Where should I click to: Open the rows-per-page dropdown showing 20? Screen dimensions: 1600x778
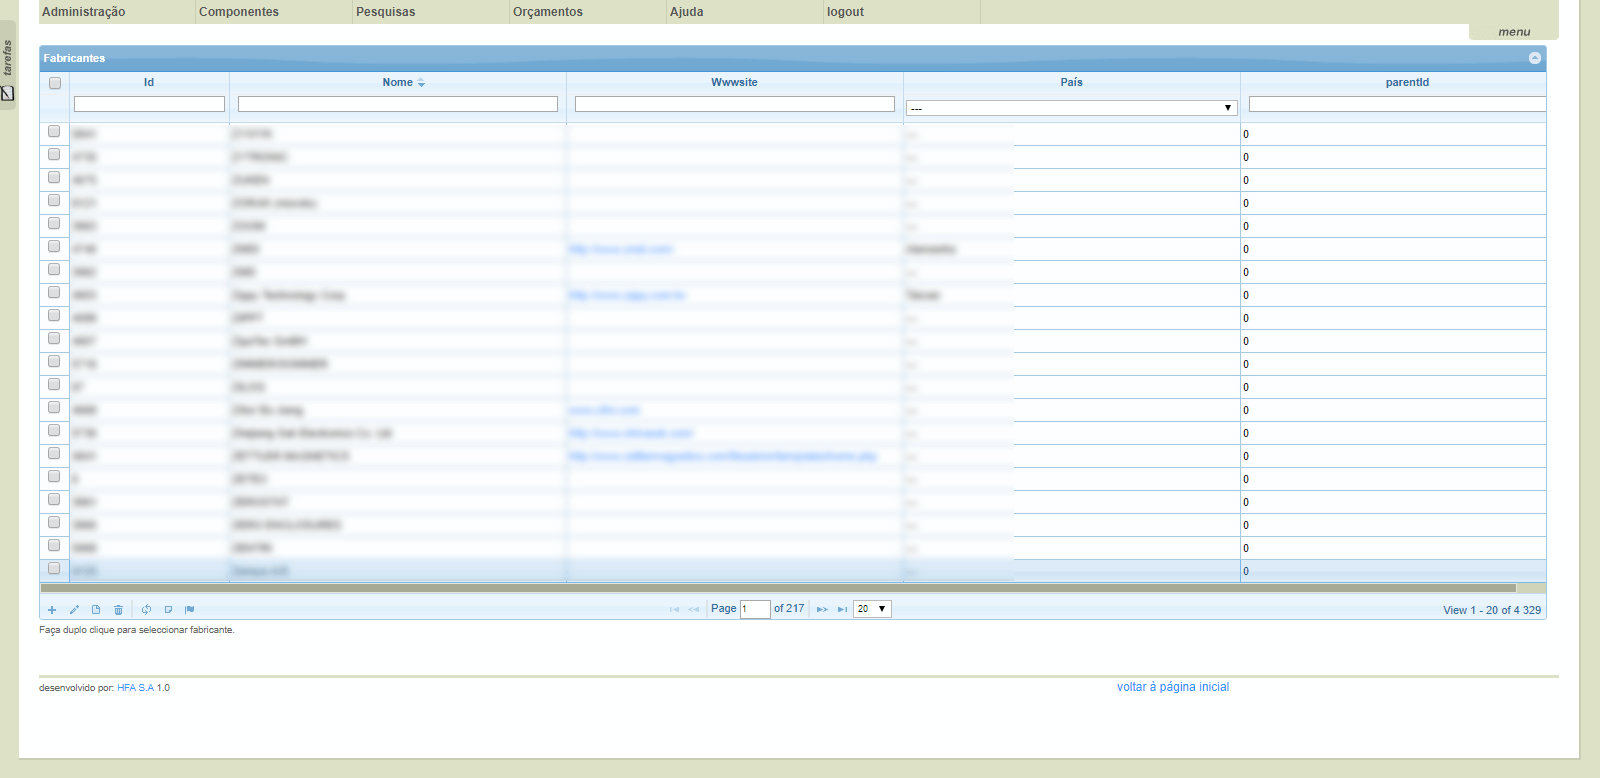point(872,609)
